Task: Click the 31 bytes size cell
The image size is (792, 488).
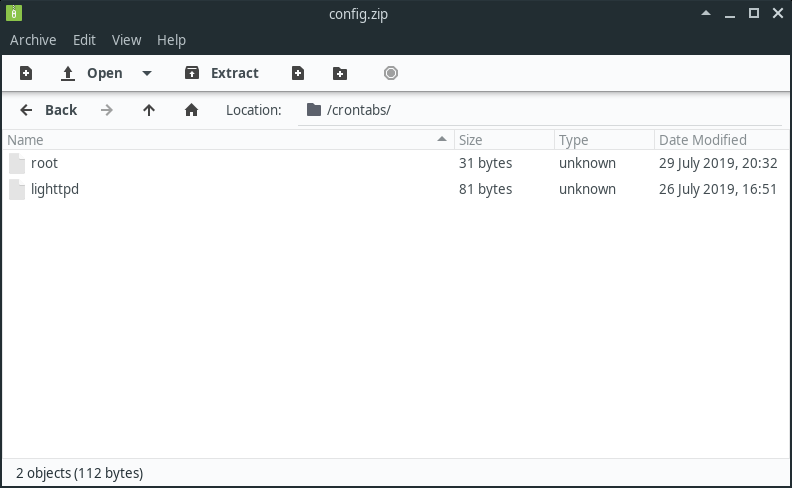Action: [x=485, y=163]
